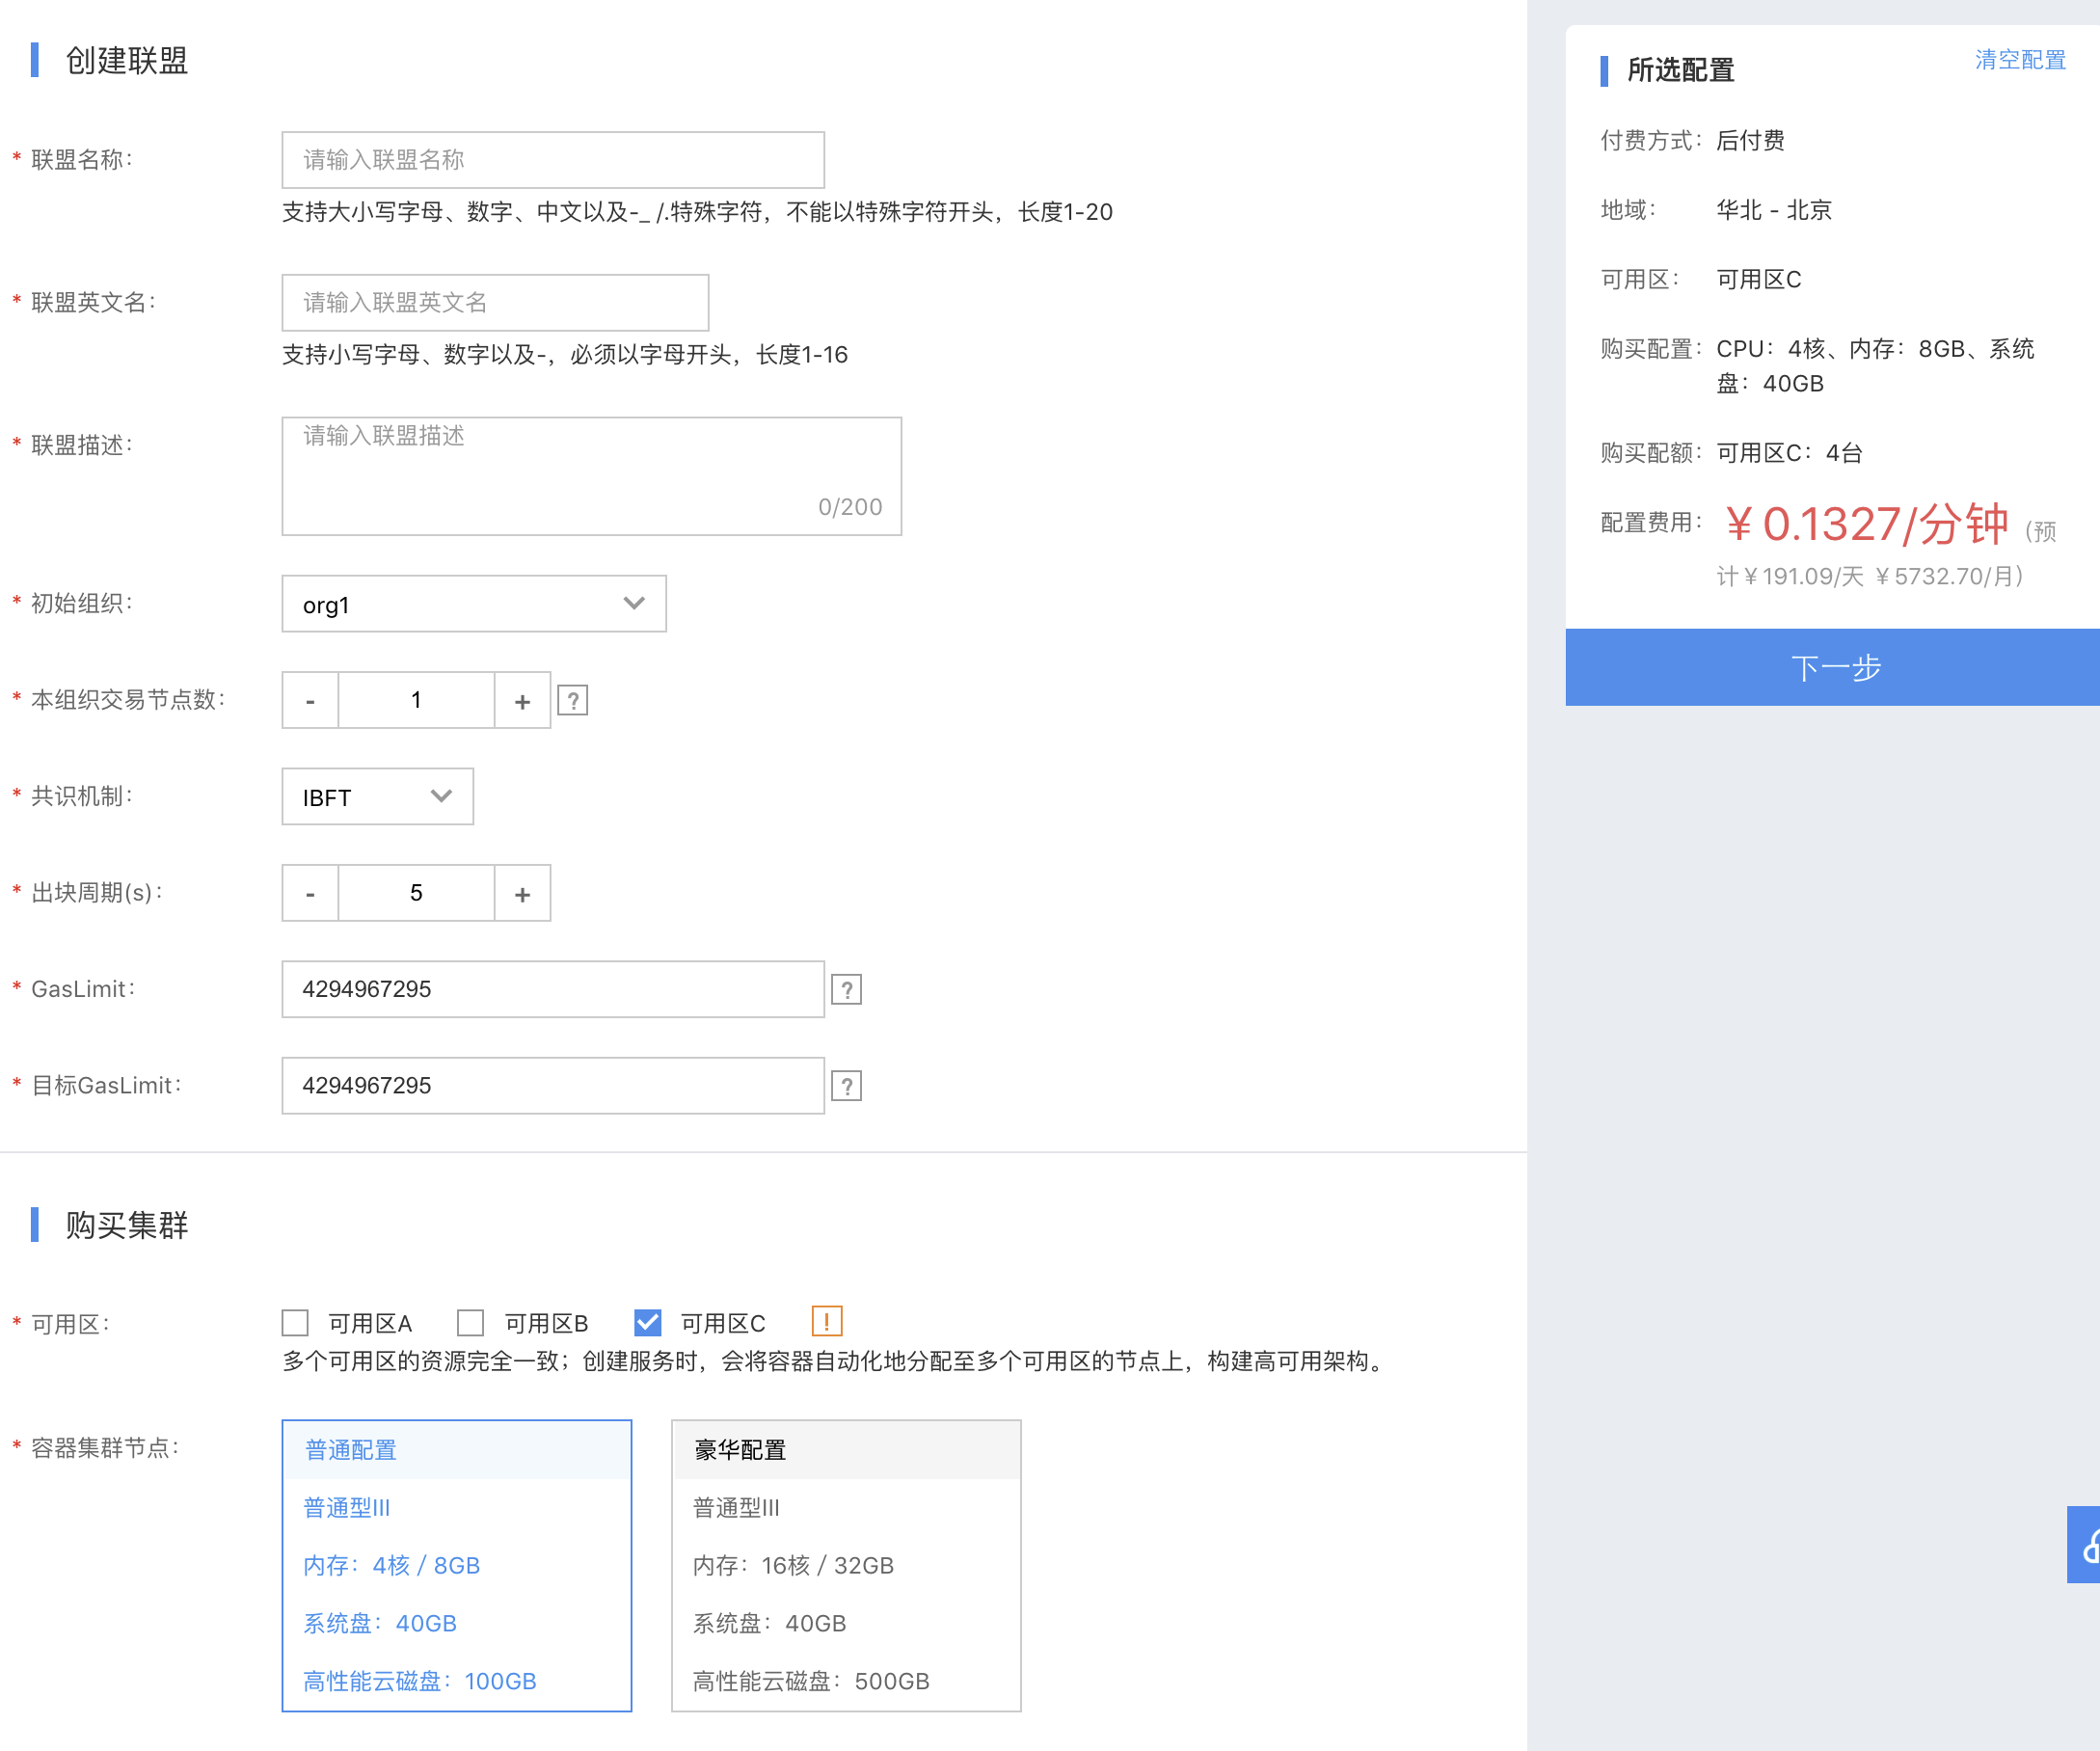Select the 豪华配置 cluster node card
Viewport: 2100px width, 1751px height.
[845, 1565]
